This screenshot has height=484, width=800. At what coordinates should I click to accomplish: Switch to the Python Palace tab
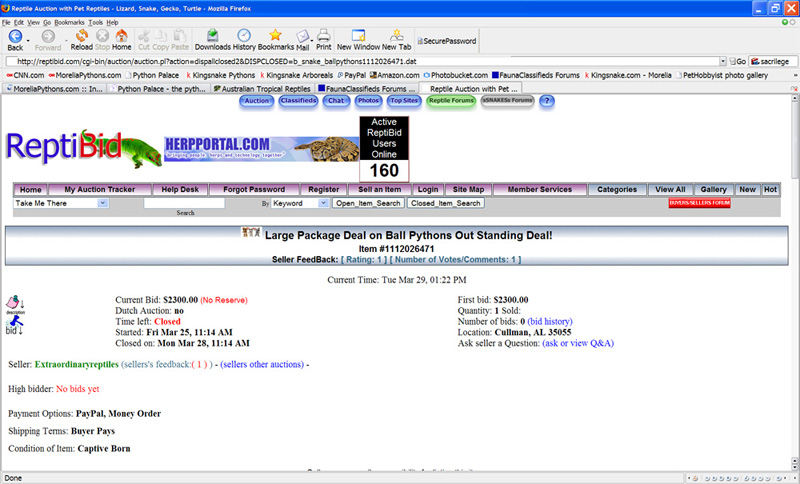pyautogui.click(x=158, y=89)
